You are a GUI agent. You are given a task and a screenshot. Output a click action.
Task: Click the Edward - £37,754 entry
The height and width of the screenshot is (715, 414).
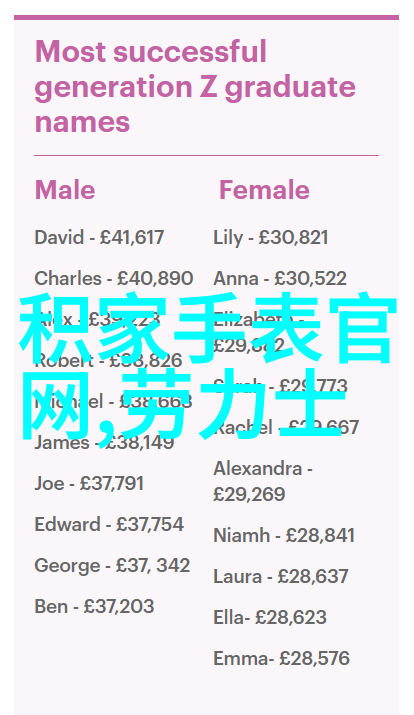[109, 524]
